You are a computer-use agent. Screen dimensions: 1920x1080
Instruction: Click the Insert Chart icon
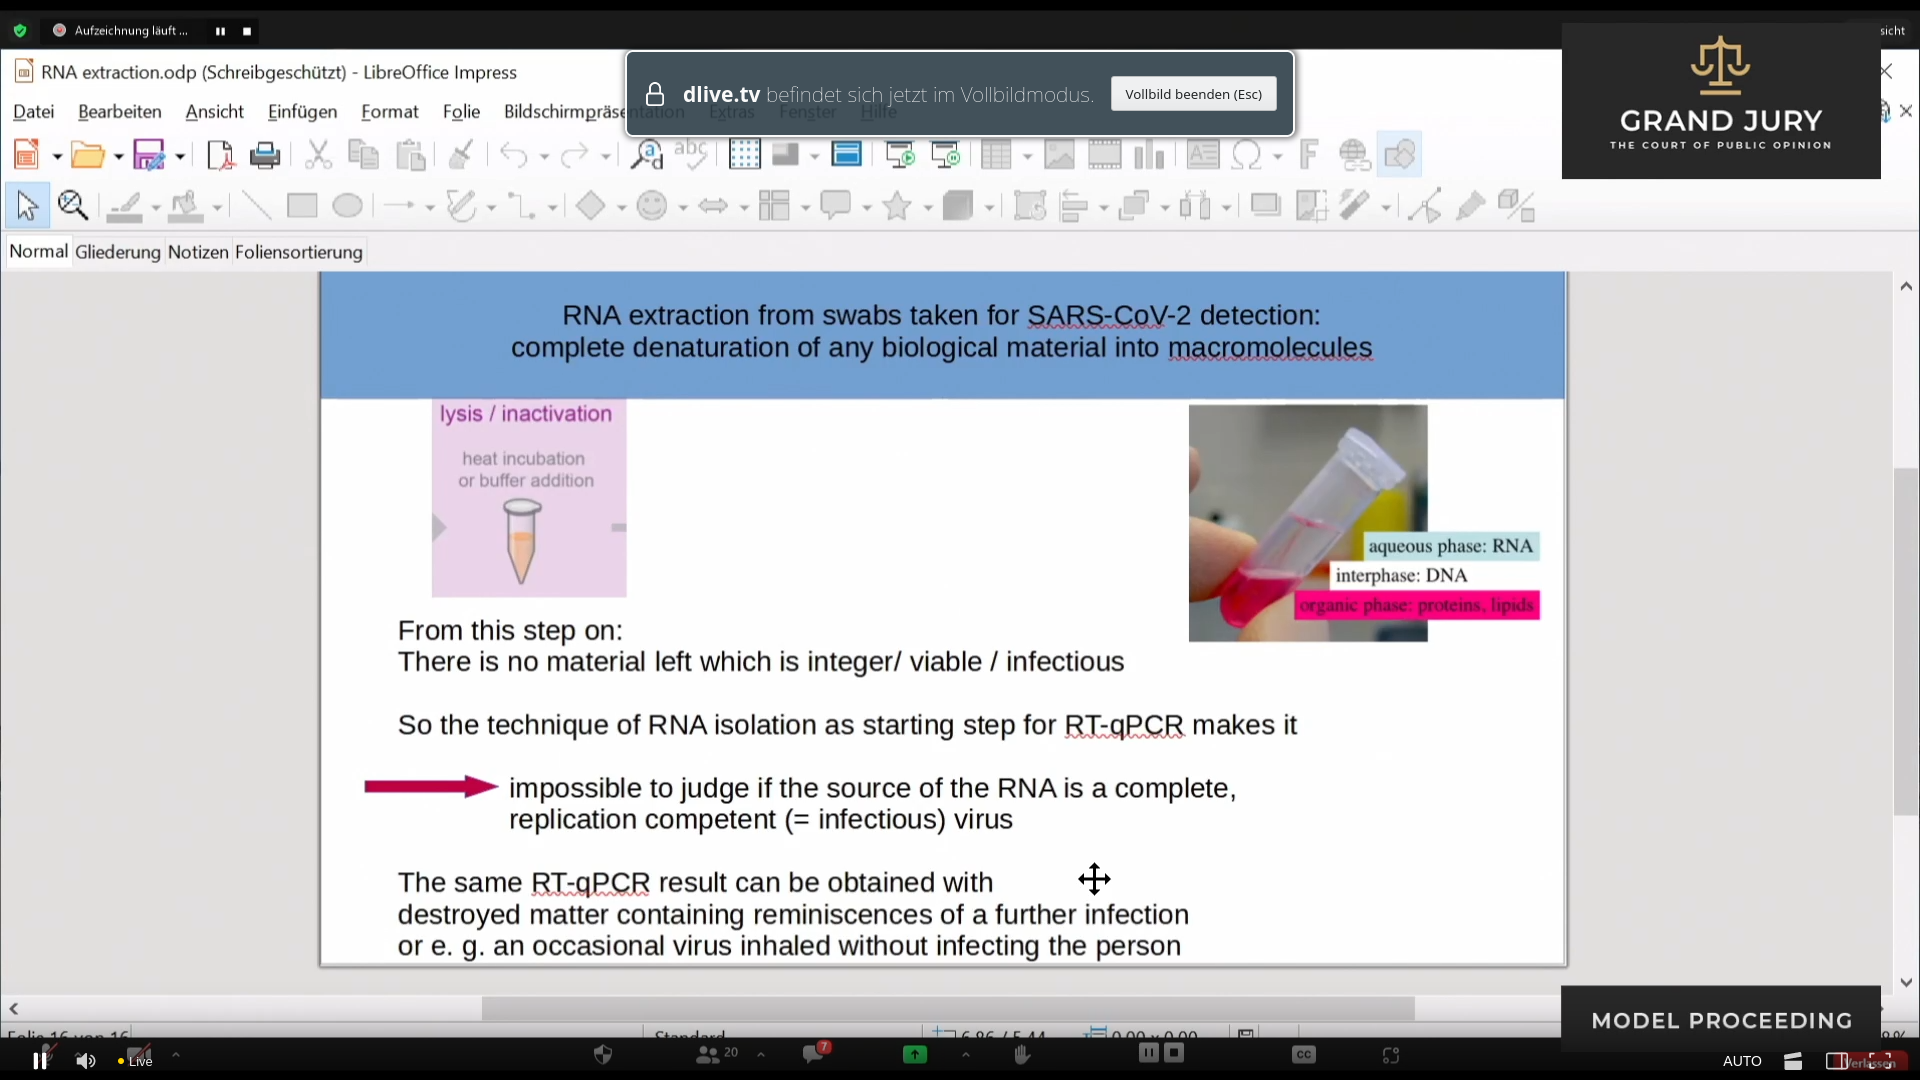[x=1149, y=155]
